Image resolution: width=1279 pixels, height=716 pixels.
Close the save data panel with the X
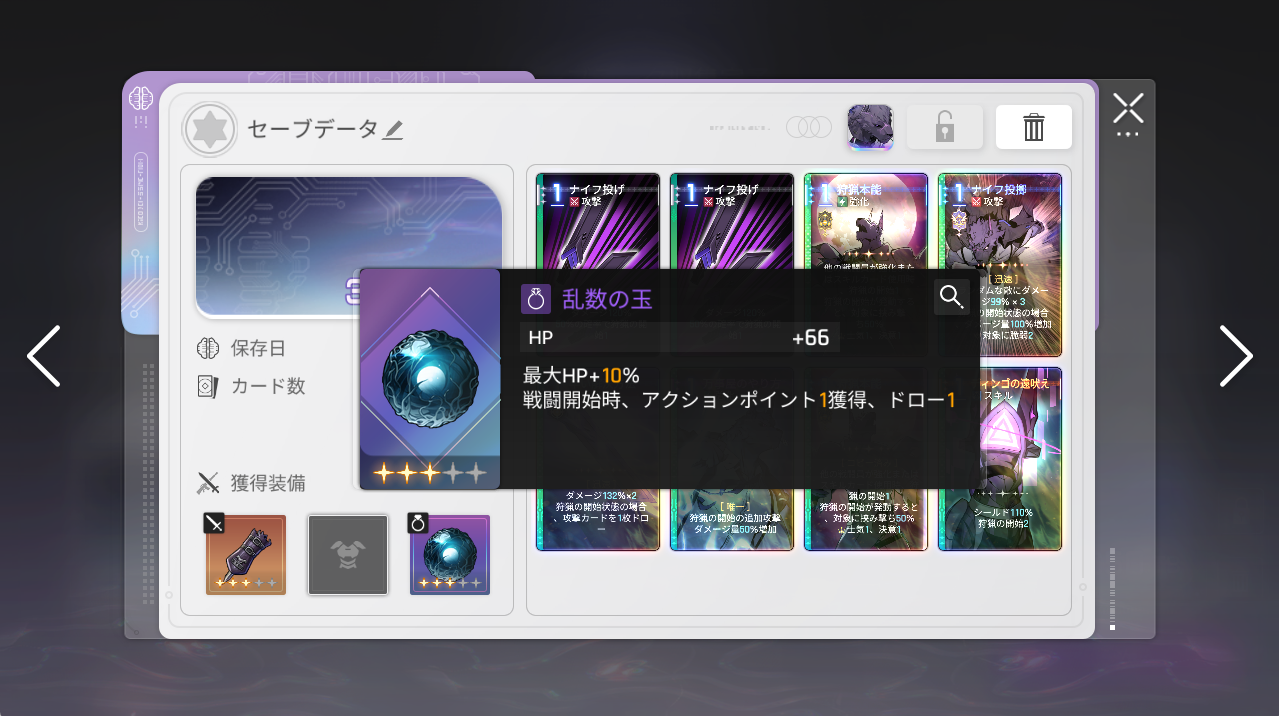(x=1128, y=109)
